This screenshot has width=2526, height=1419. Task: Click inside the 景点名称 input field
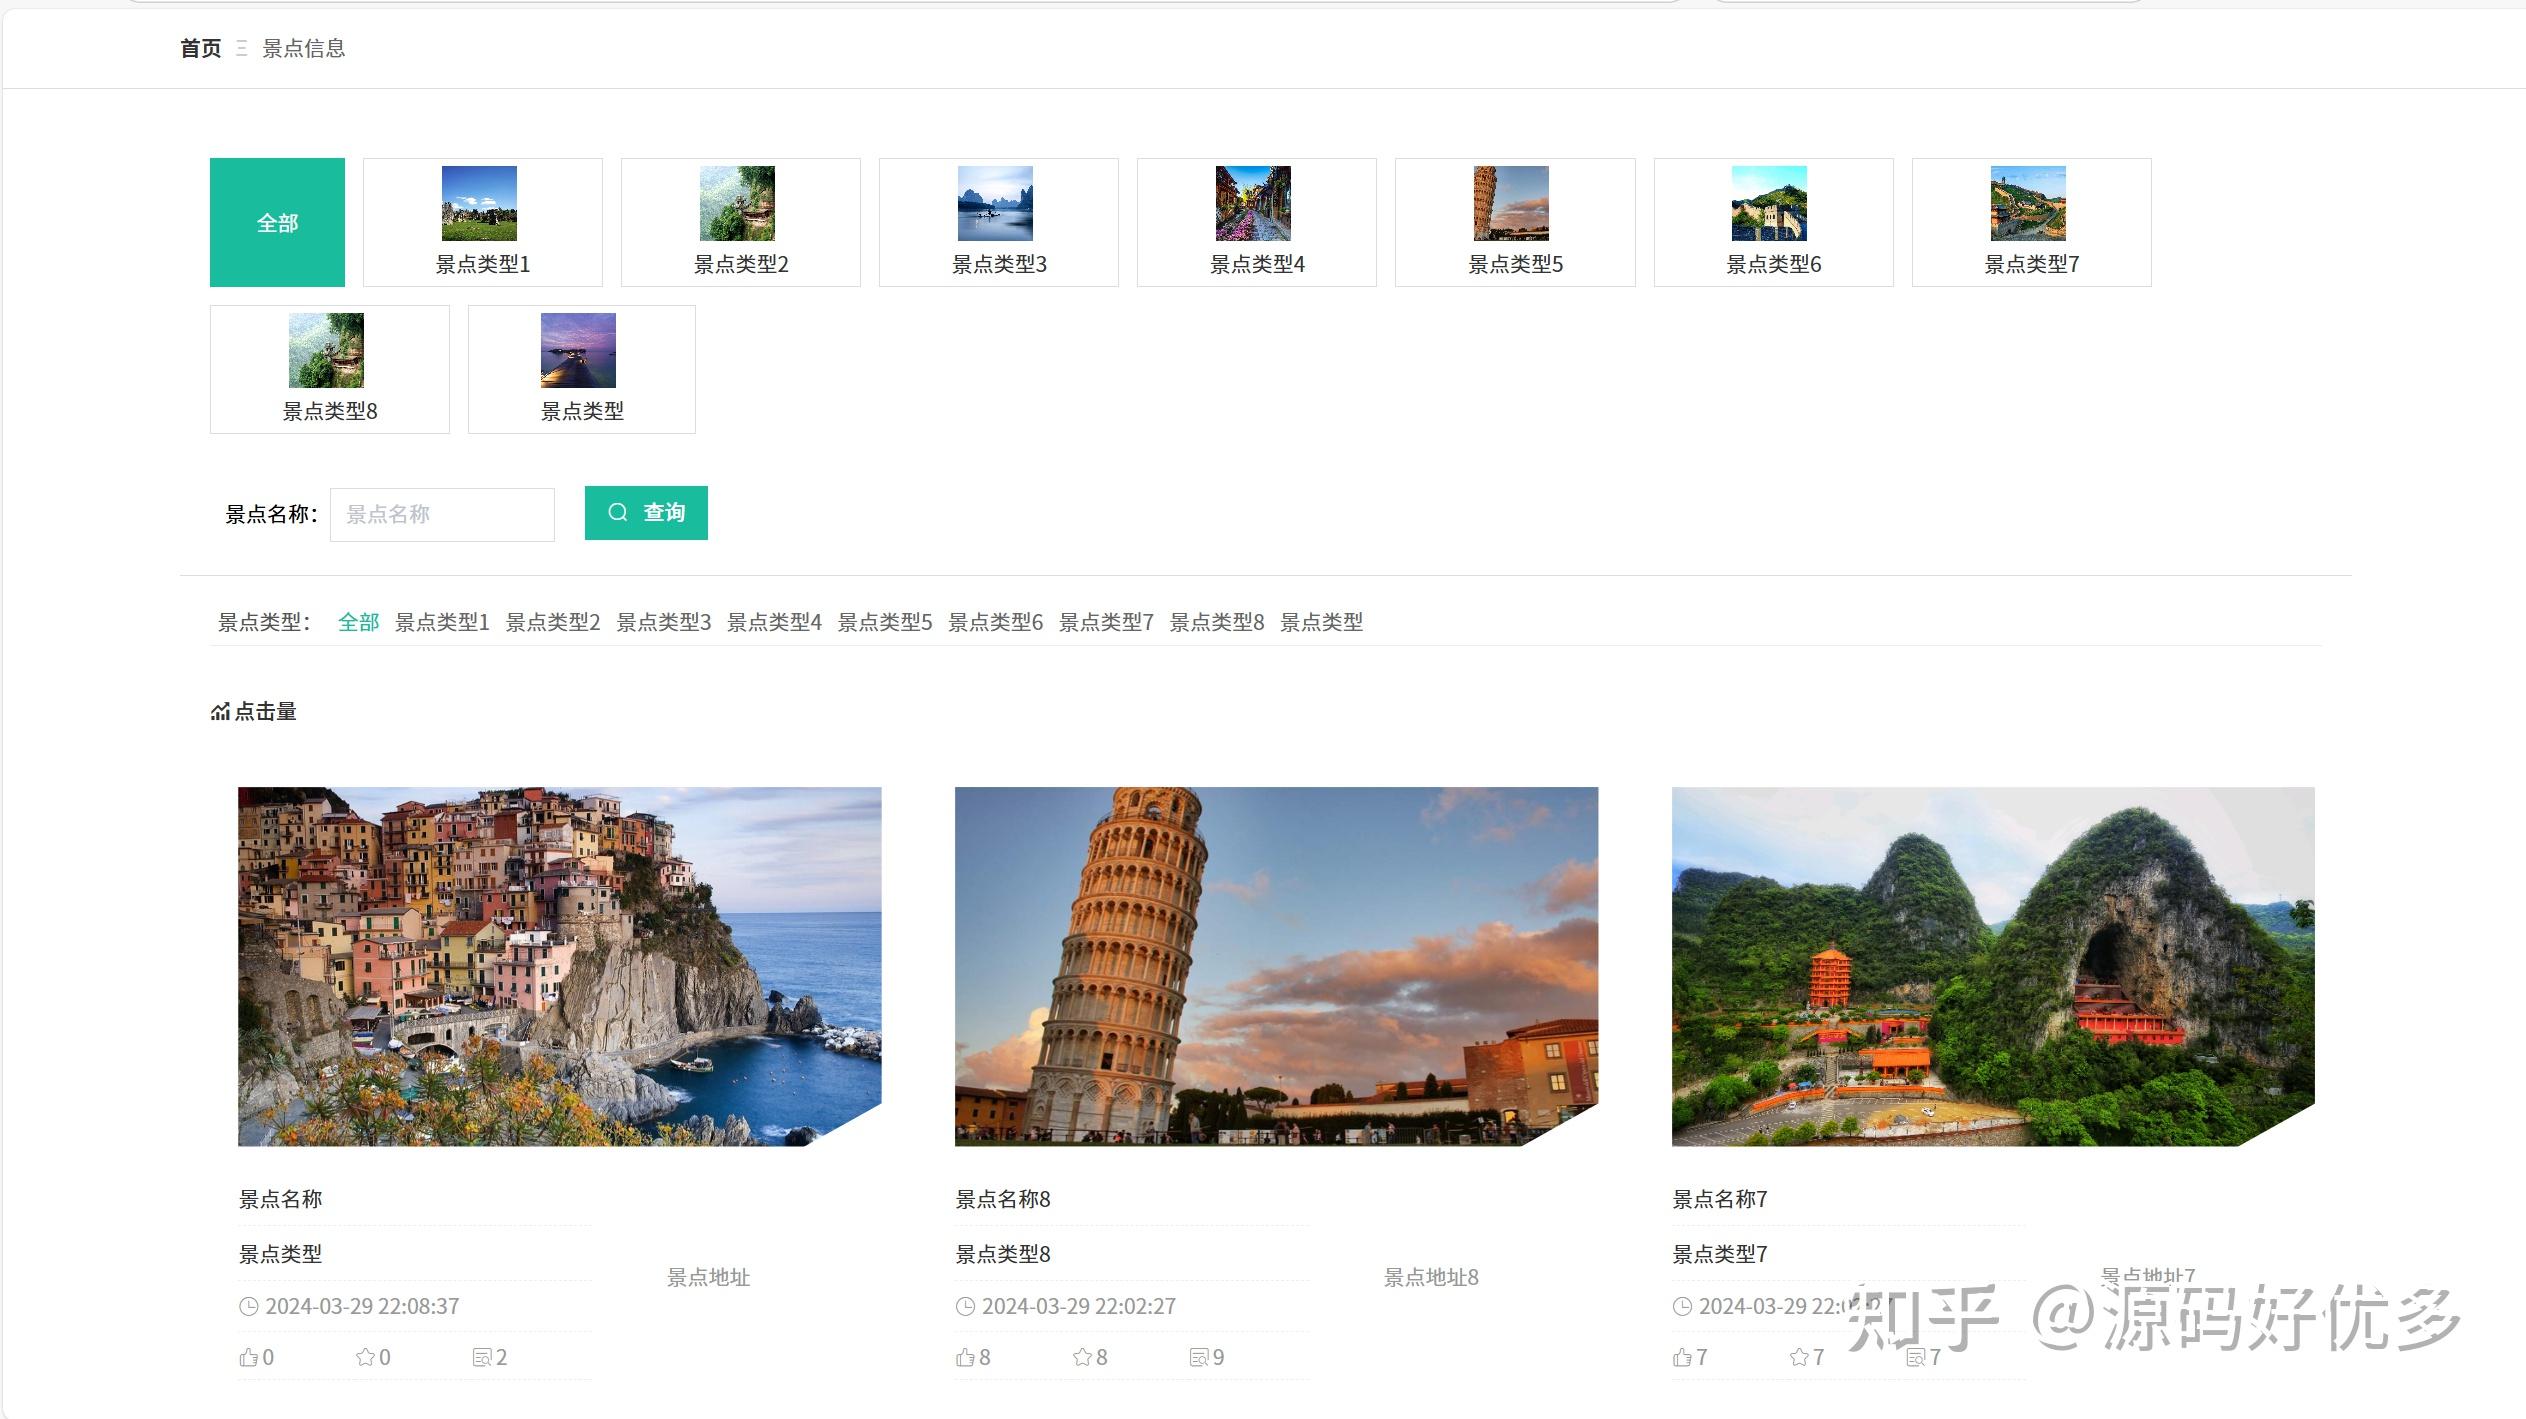pyautogui.click(x=441, y=513)
